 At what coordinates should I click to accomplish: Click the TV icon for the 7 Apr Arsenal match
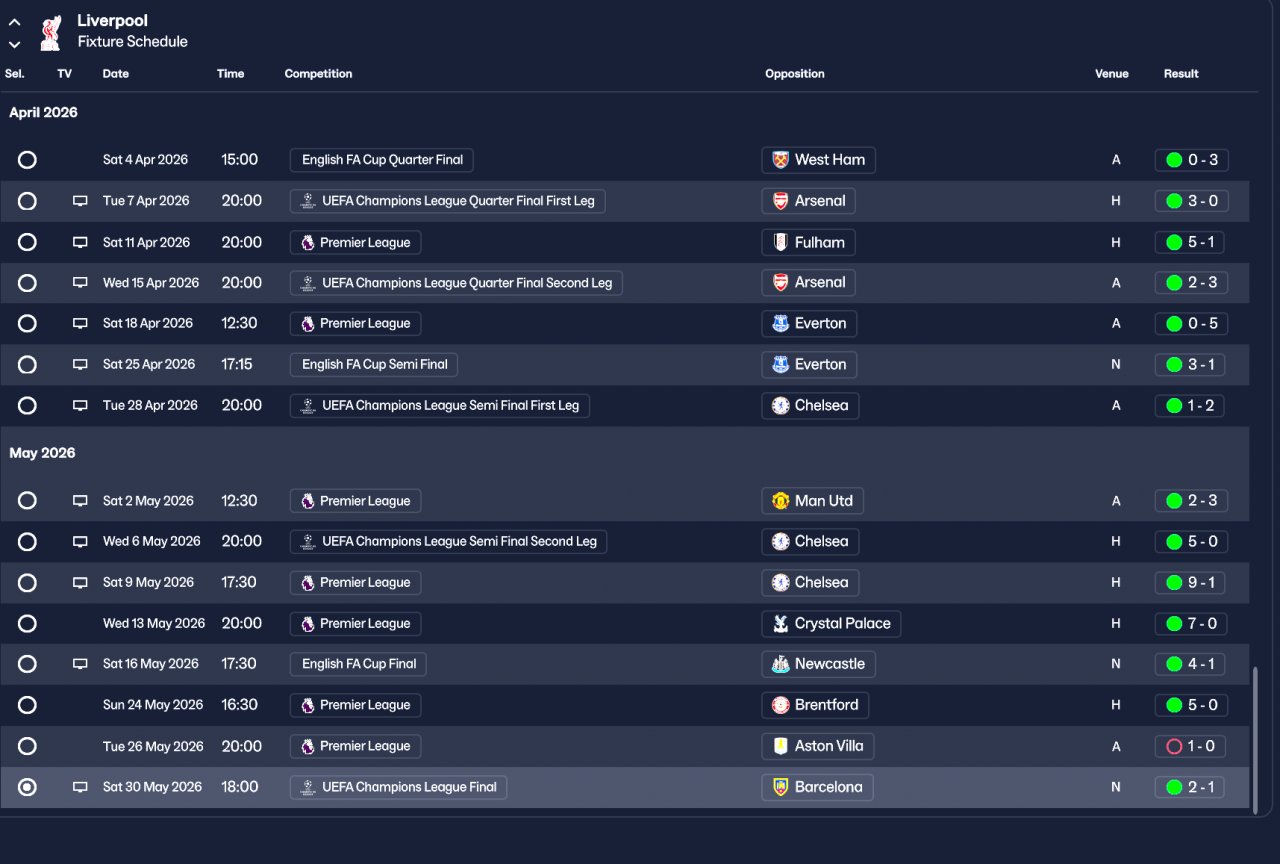click(x=80, y=201)
